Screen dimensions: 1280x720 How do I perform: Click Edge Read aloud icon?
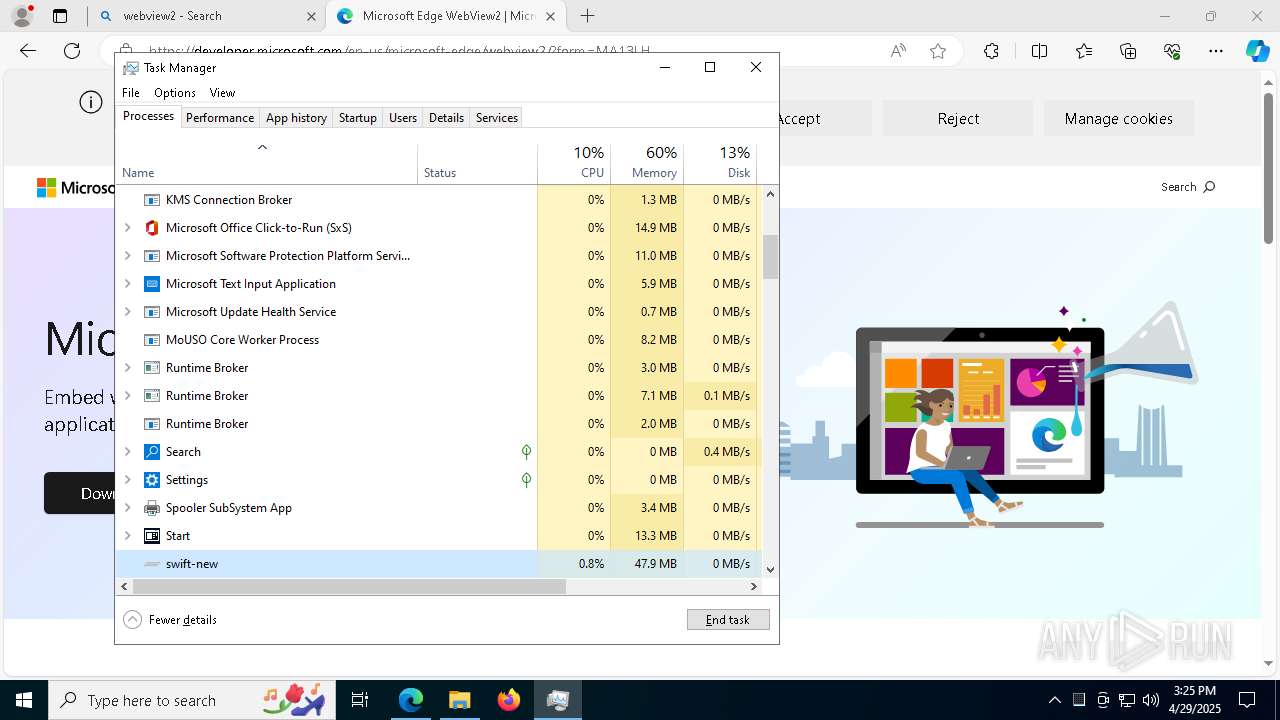898,51
